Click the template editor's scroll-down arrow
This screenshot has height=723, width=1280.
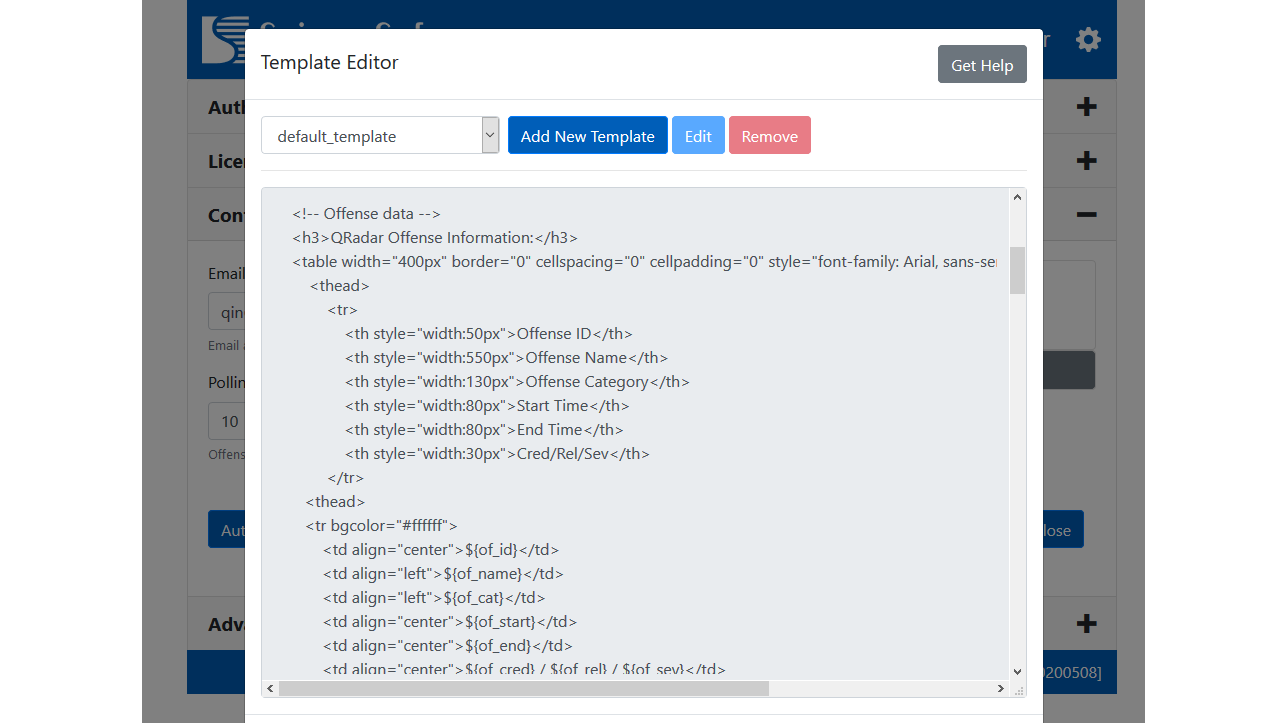1017,672
